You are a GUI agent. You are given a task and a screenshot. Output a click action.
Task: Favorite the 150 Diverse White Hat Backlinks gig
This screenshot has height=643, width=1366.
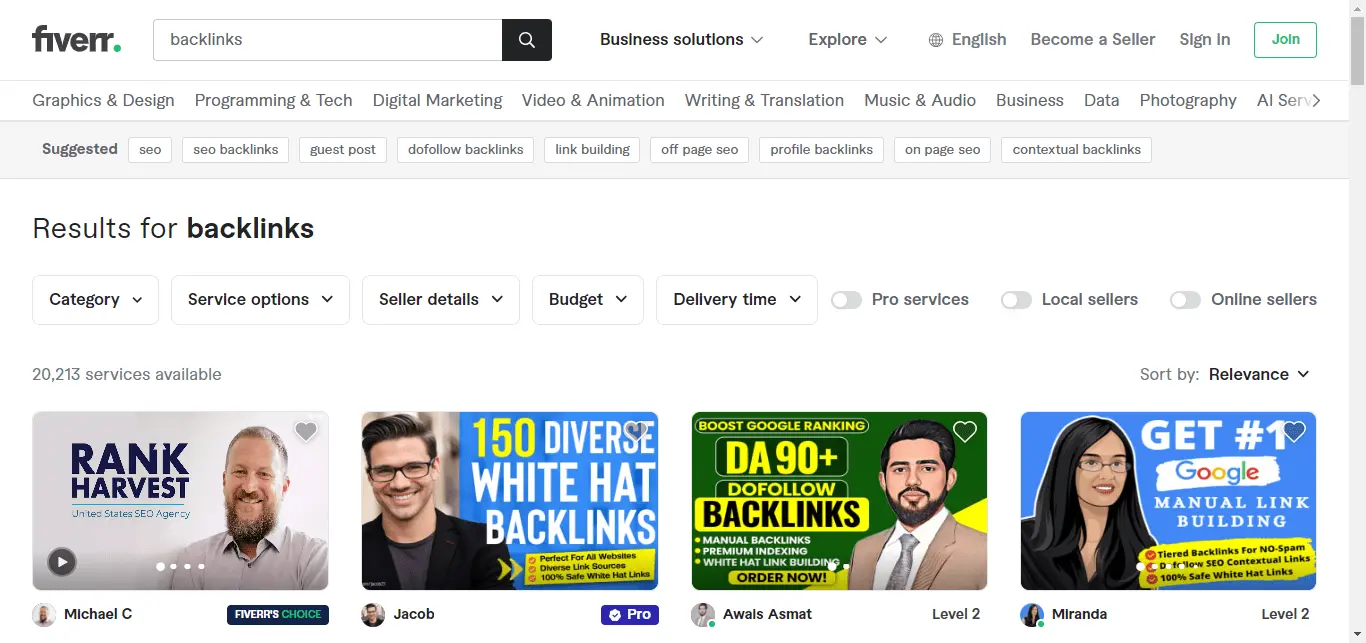(635, 431)
